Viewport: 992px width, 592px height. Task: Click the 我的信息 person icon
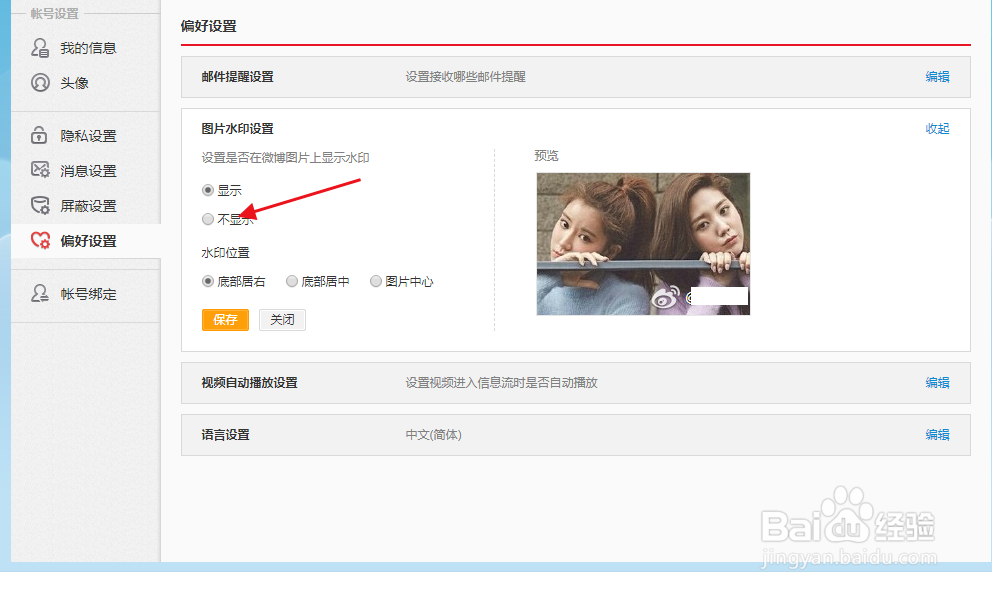coord(40,47)
